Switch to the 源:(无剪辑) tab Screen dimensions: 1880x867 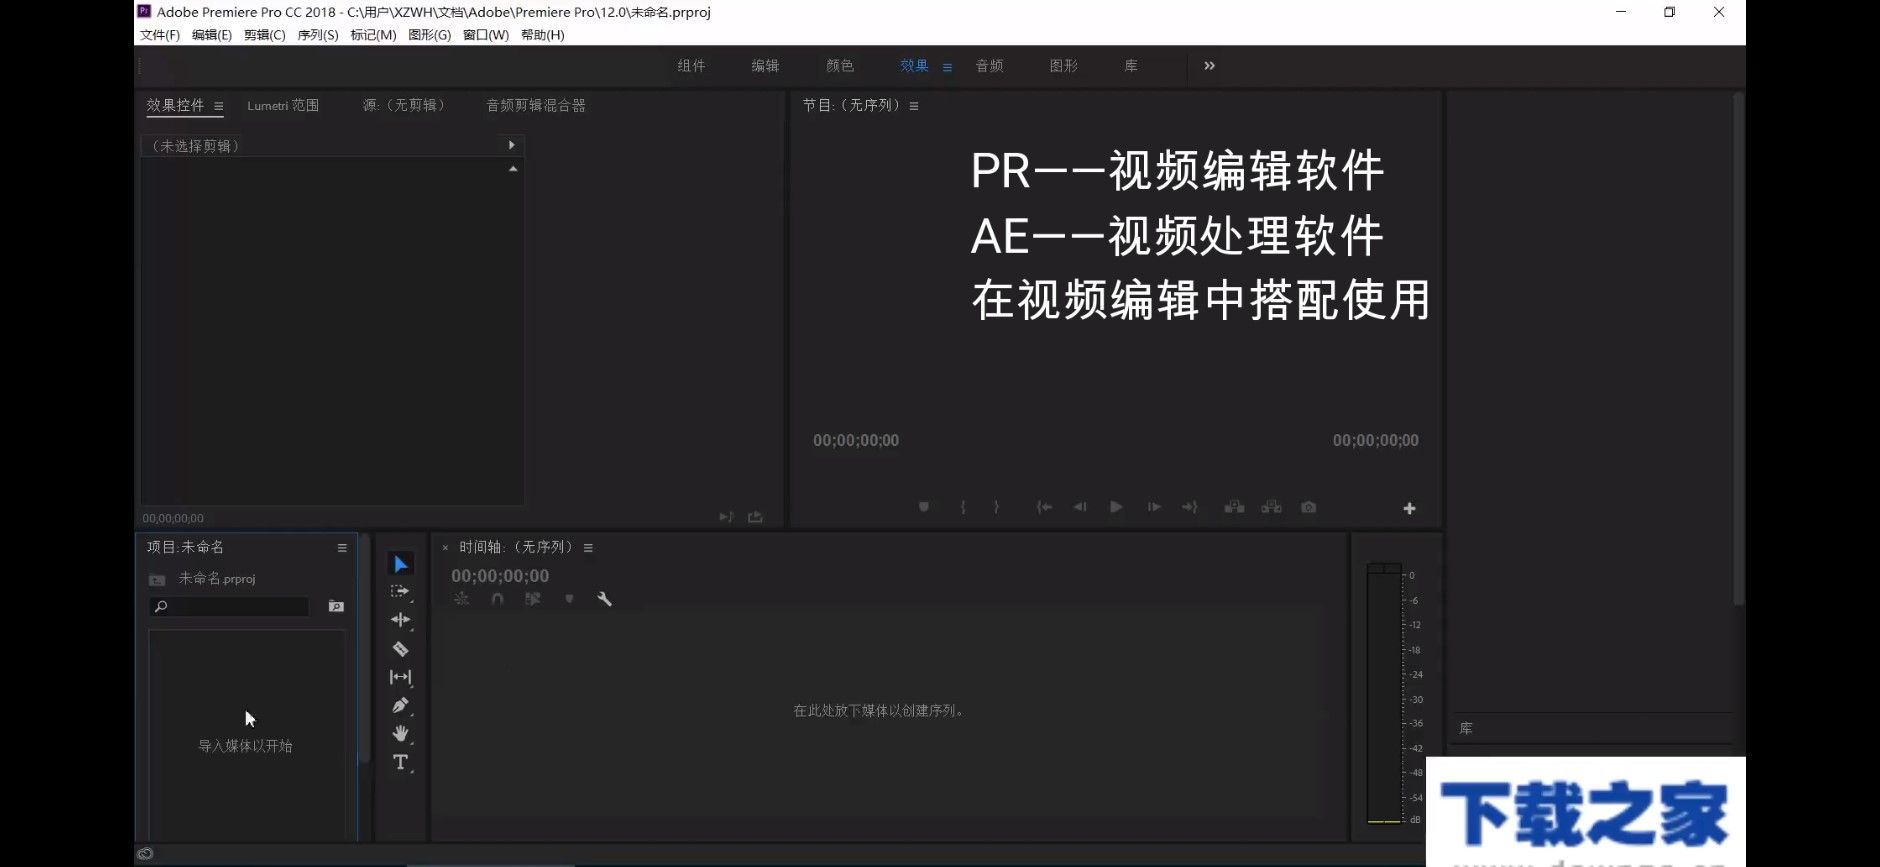click(x=404, y=105)
